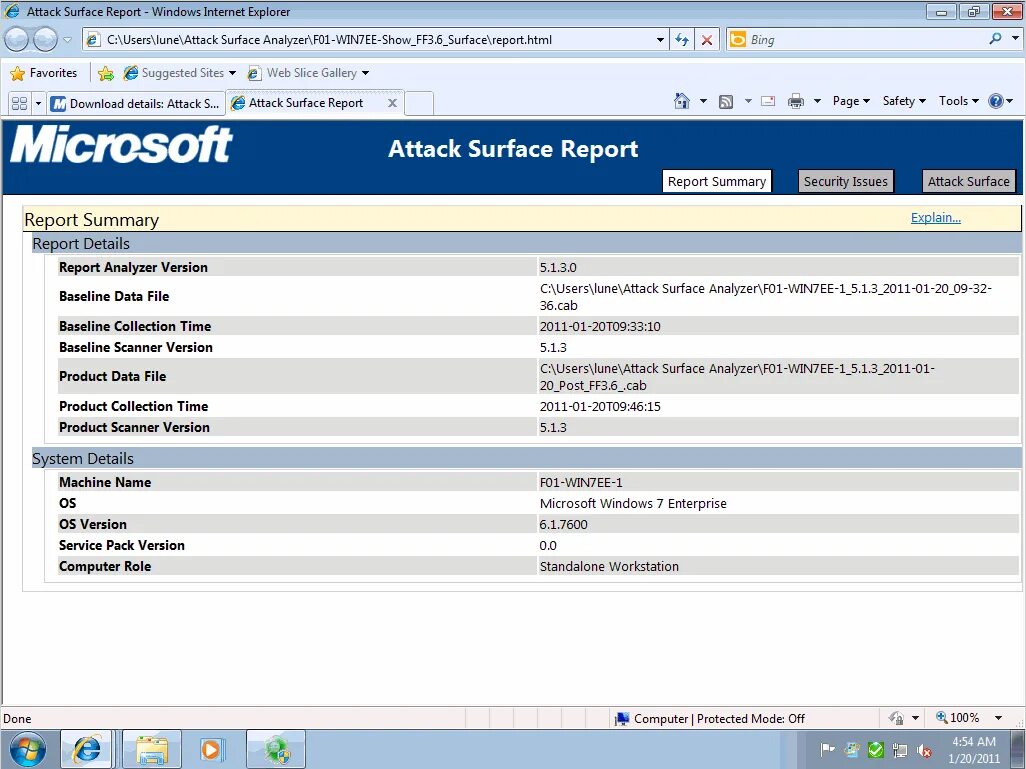
Task: Click the network tray icon
Action: coord(900,750)
